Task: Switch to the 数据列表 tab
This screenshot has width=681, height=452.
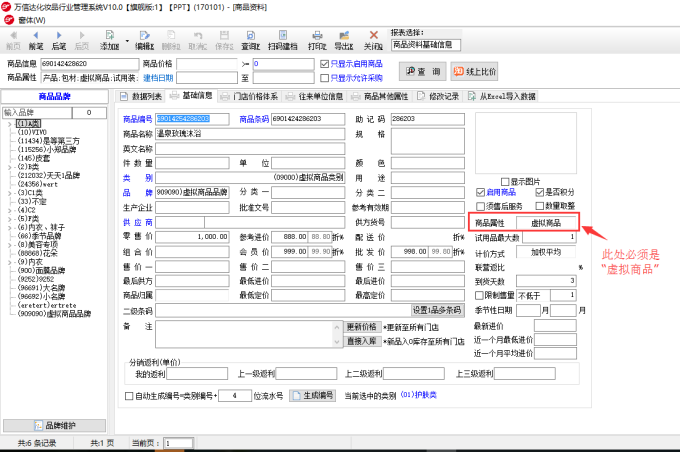Action: click(141, 96)
